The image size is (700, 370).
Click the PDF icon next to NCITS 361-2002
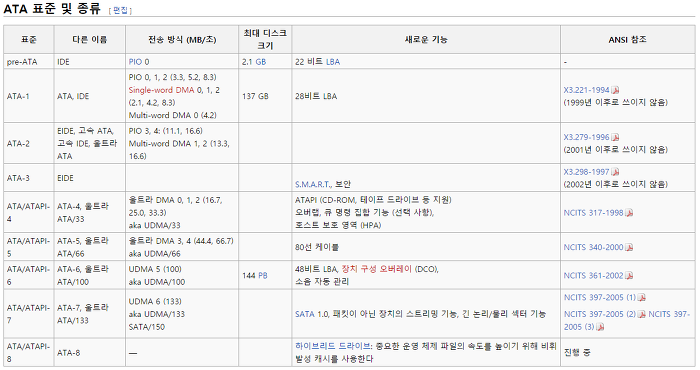click(x=629, y=276)
